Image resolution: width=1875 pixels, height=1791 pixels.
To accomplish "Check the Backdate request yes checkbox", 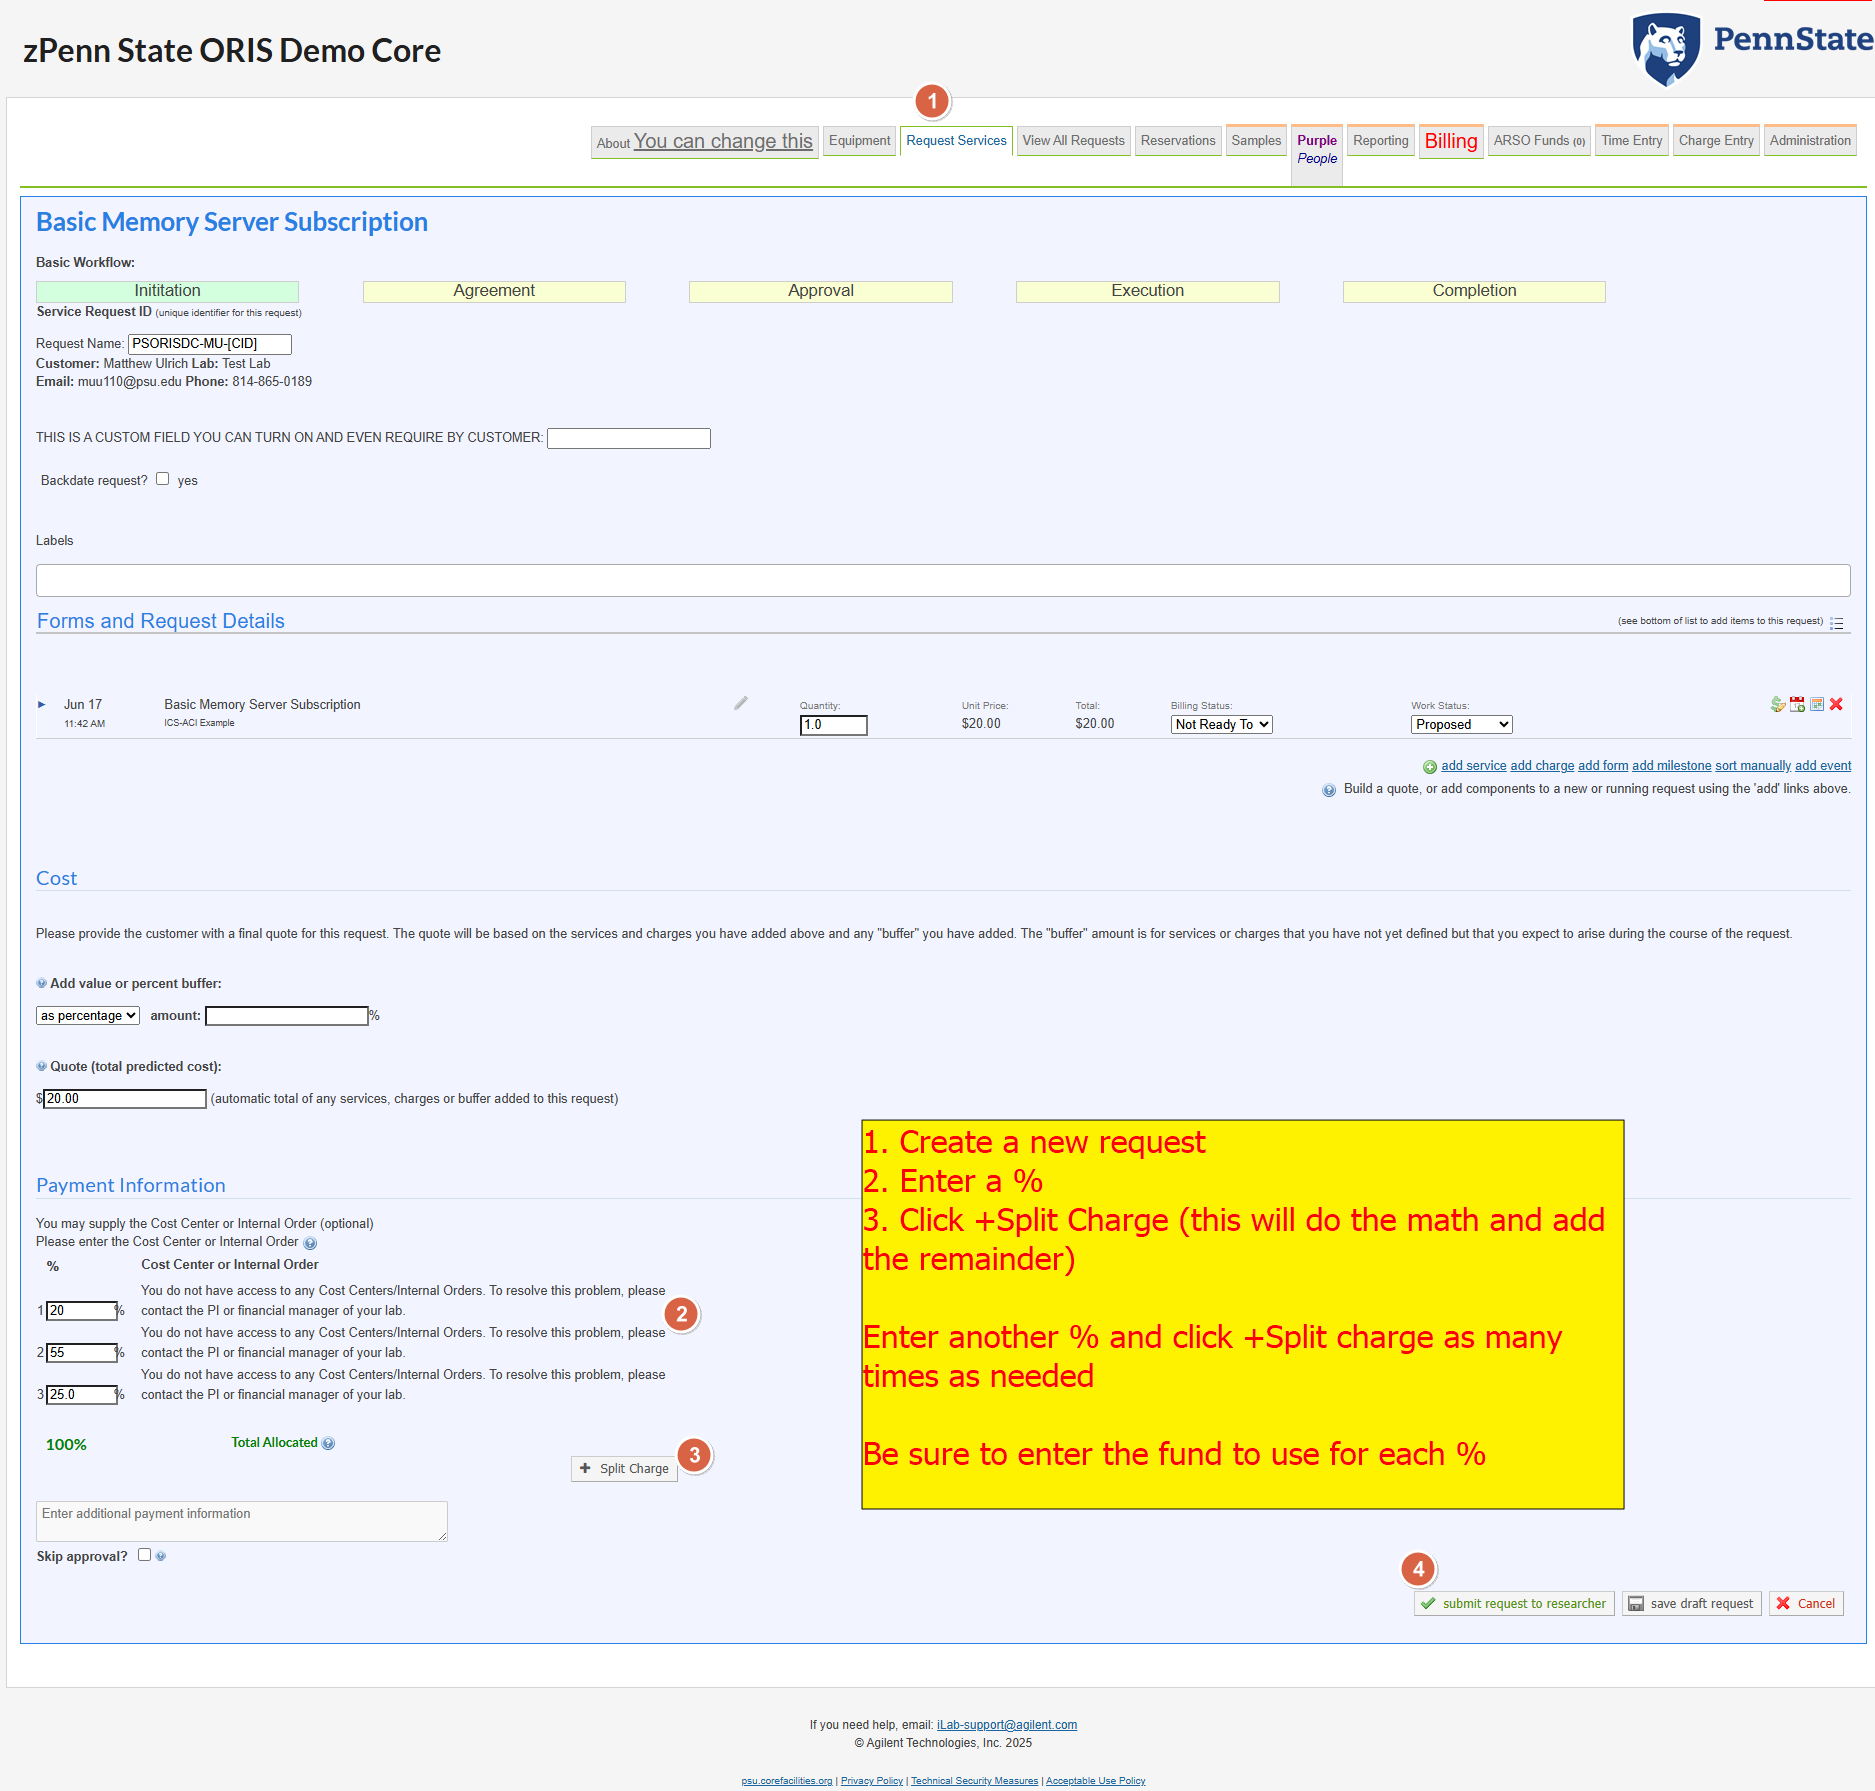I will [x=162, y=479].
